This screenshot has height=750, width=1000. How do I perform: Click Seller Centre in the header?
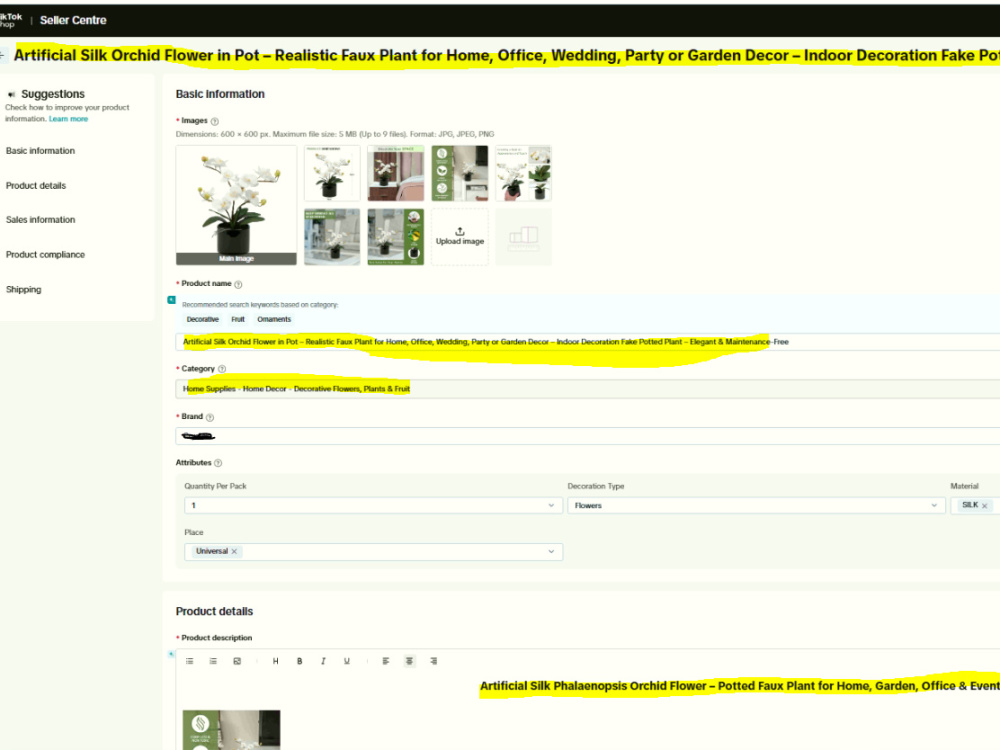click(x=73, y=20)
